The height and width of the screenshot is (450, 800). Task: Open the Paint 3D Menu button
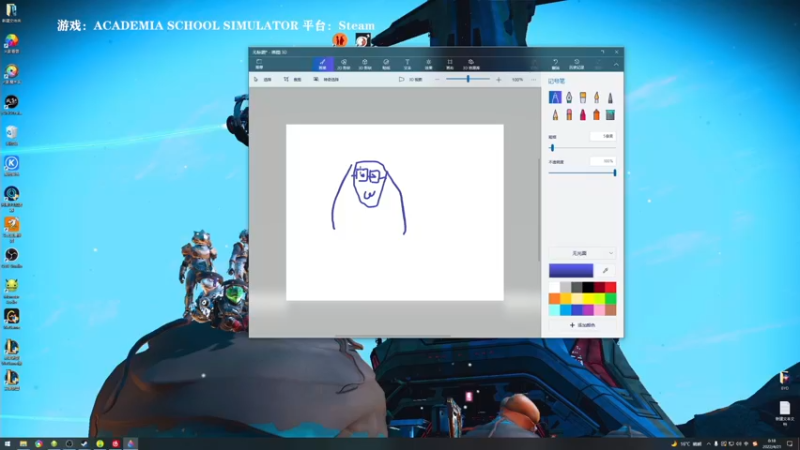259,64
